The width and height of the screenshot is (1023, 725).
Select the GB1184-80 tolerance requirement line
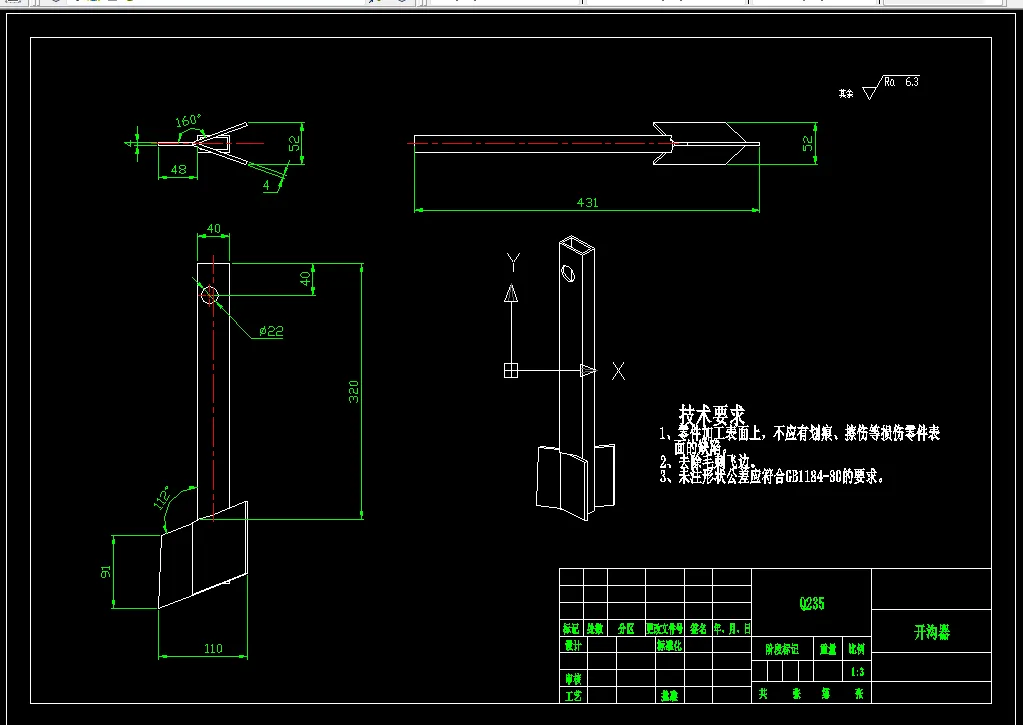772,476
